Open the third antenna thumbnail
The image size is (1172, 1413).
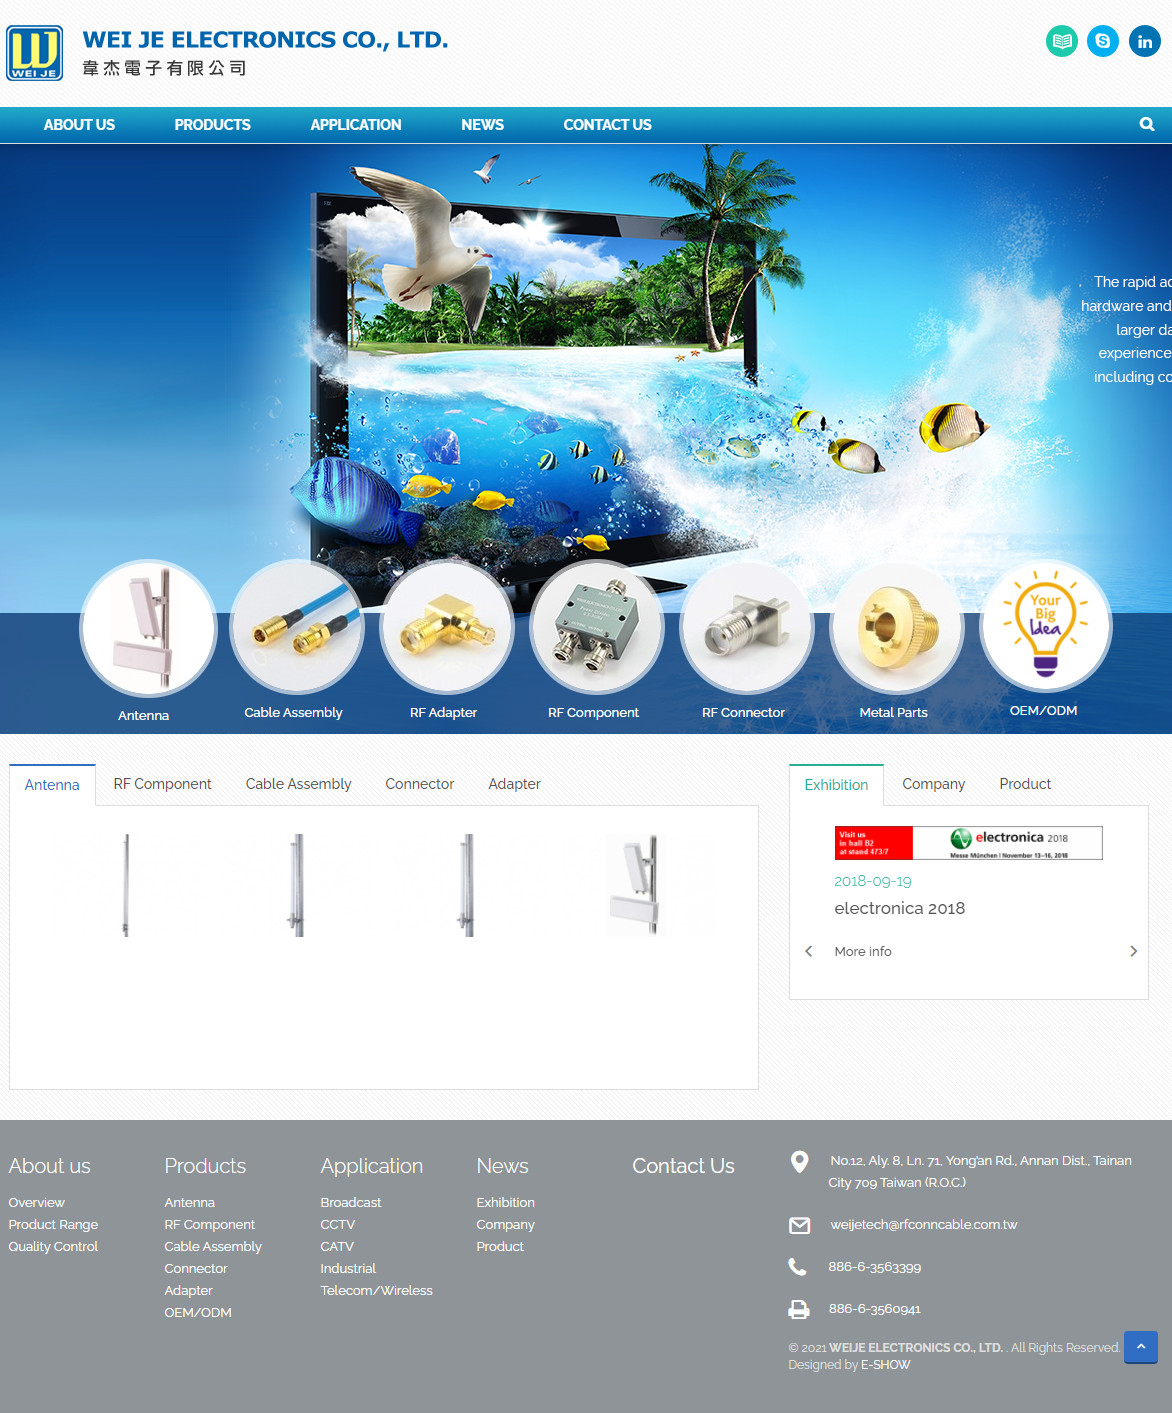(468, 885)
